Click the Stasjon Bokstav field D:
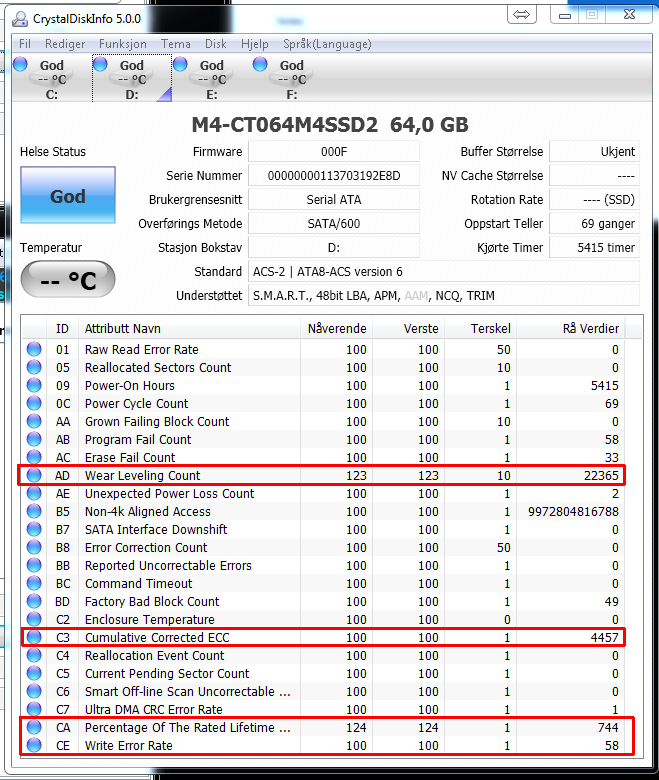Viewport: 659px width, 780px height. [334, 247]
